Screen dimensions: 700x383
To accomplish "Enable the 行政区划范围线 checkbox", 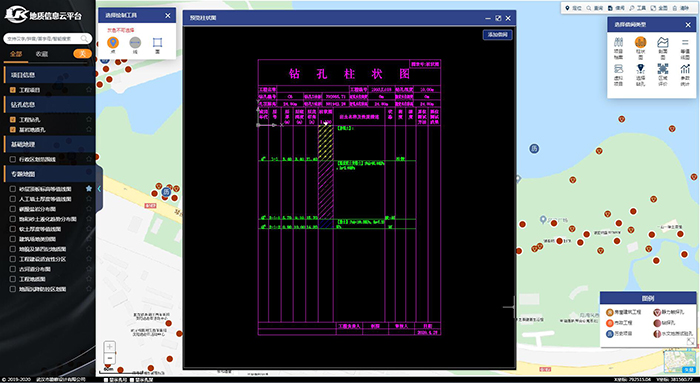I will 13,159.
